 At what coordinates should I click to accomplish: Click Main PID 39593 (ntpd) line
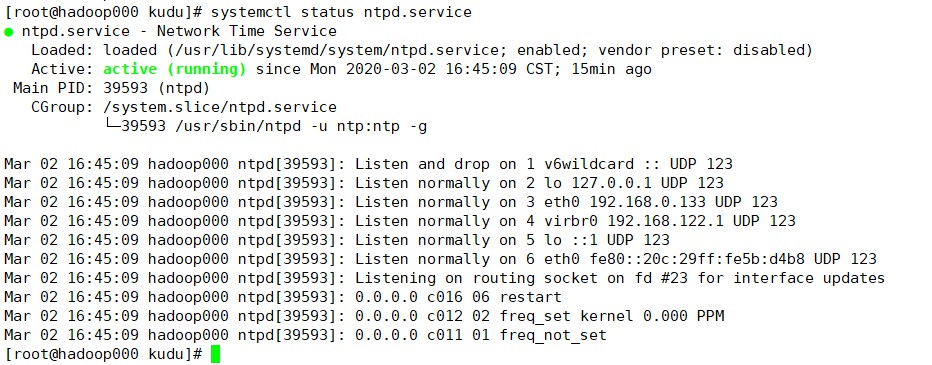(x=112, y=89)
